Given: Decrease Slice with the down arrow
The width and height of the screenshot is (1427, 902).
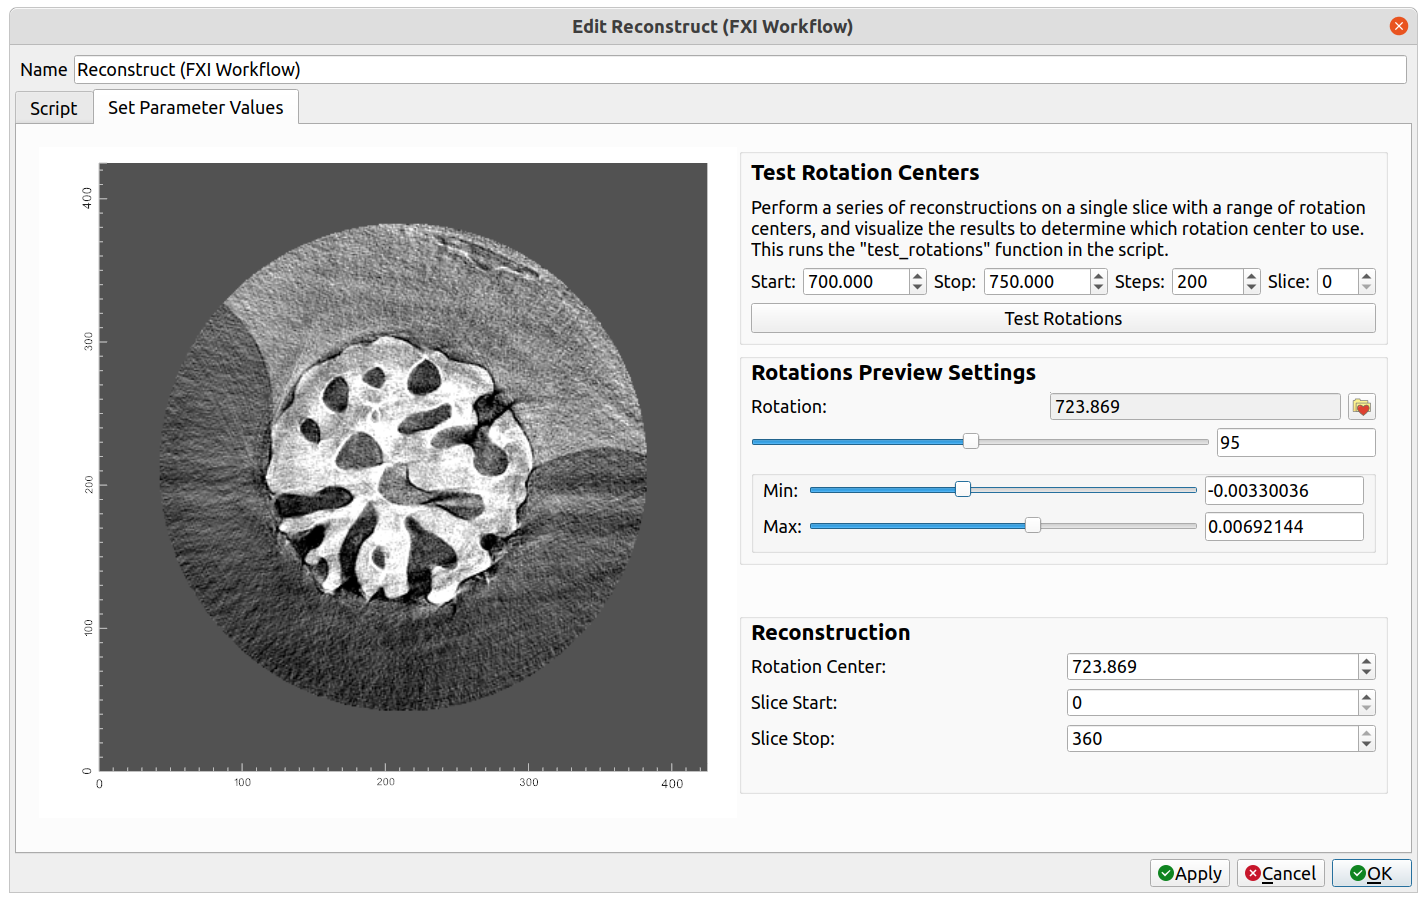Looking at the screenshot, I should coord(1367,288).
